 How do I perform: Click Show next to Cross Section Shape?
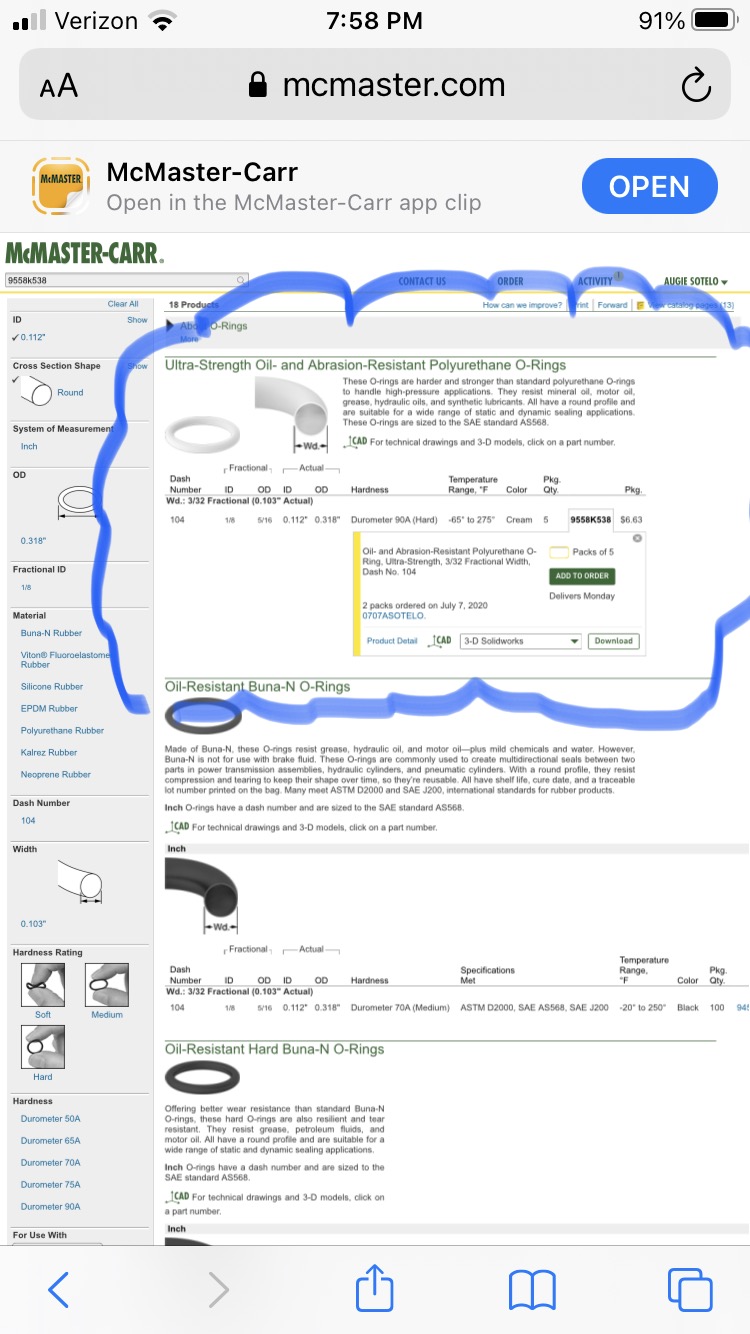click(137, 366)
